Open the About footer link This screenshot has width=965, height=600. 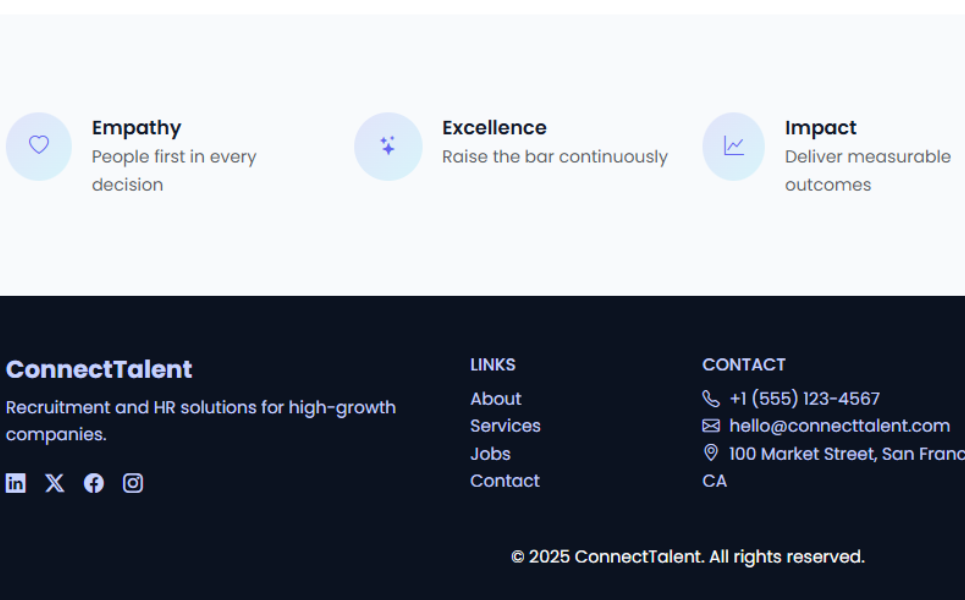496,399
